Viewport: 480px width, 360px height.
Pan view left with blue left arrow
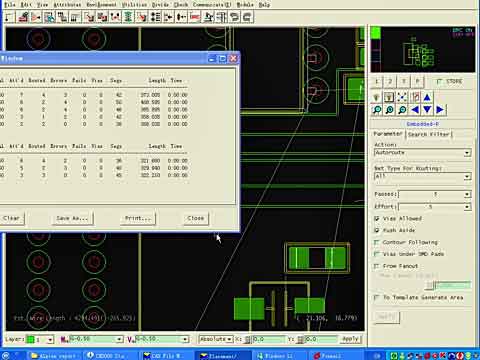coord(415,110)
